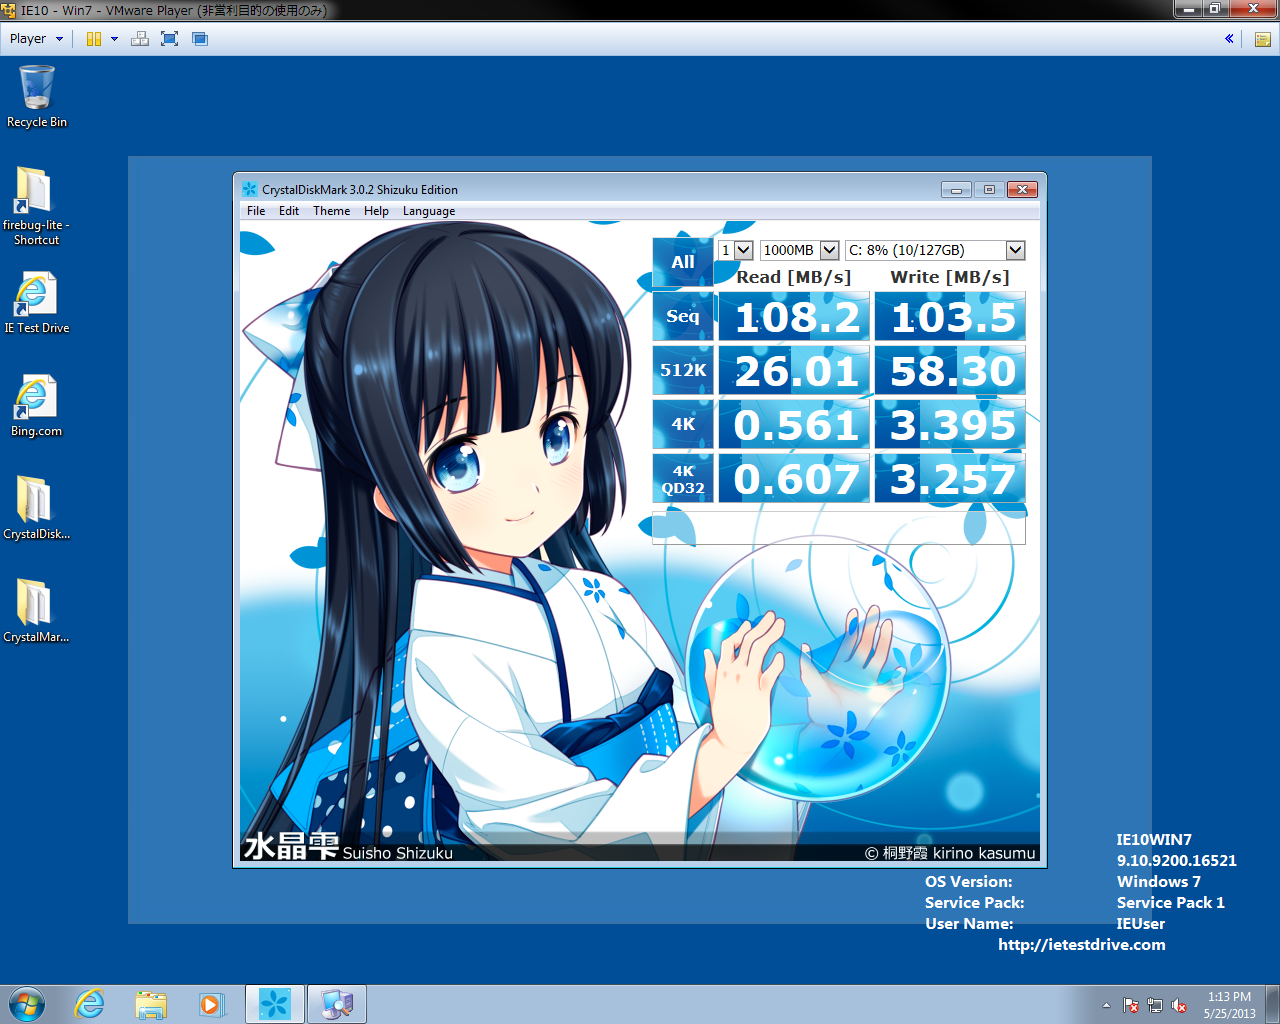Click the computer-with-magnifier taskbar app button
The height and width of the screenshot is (1024, 1280).
pos(337,1004)
